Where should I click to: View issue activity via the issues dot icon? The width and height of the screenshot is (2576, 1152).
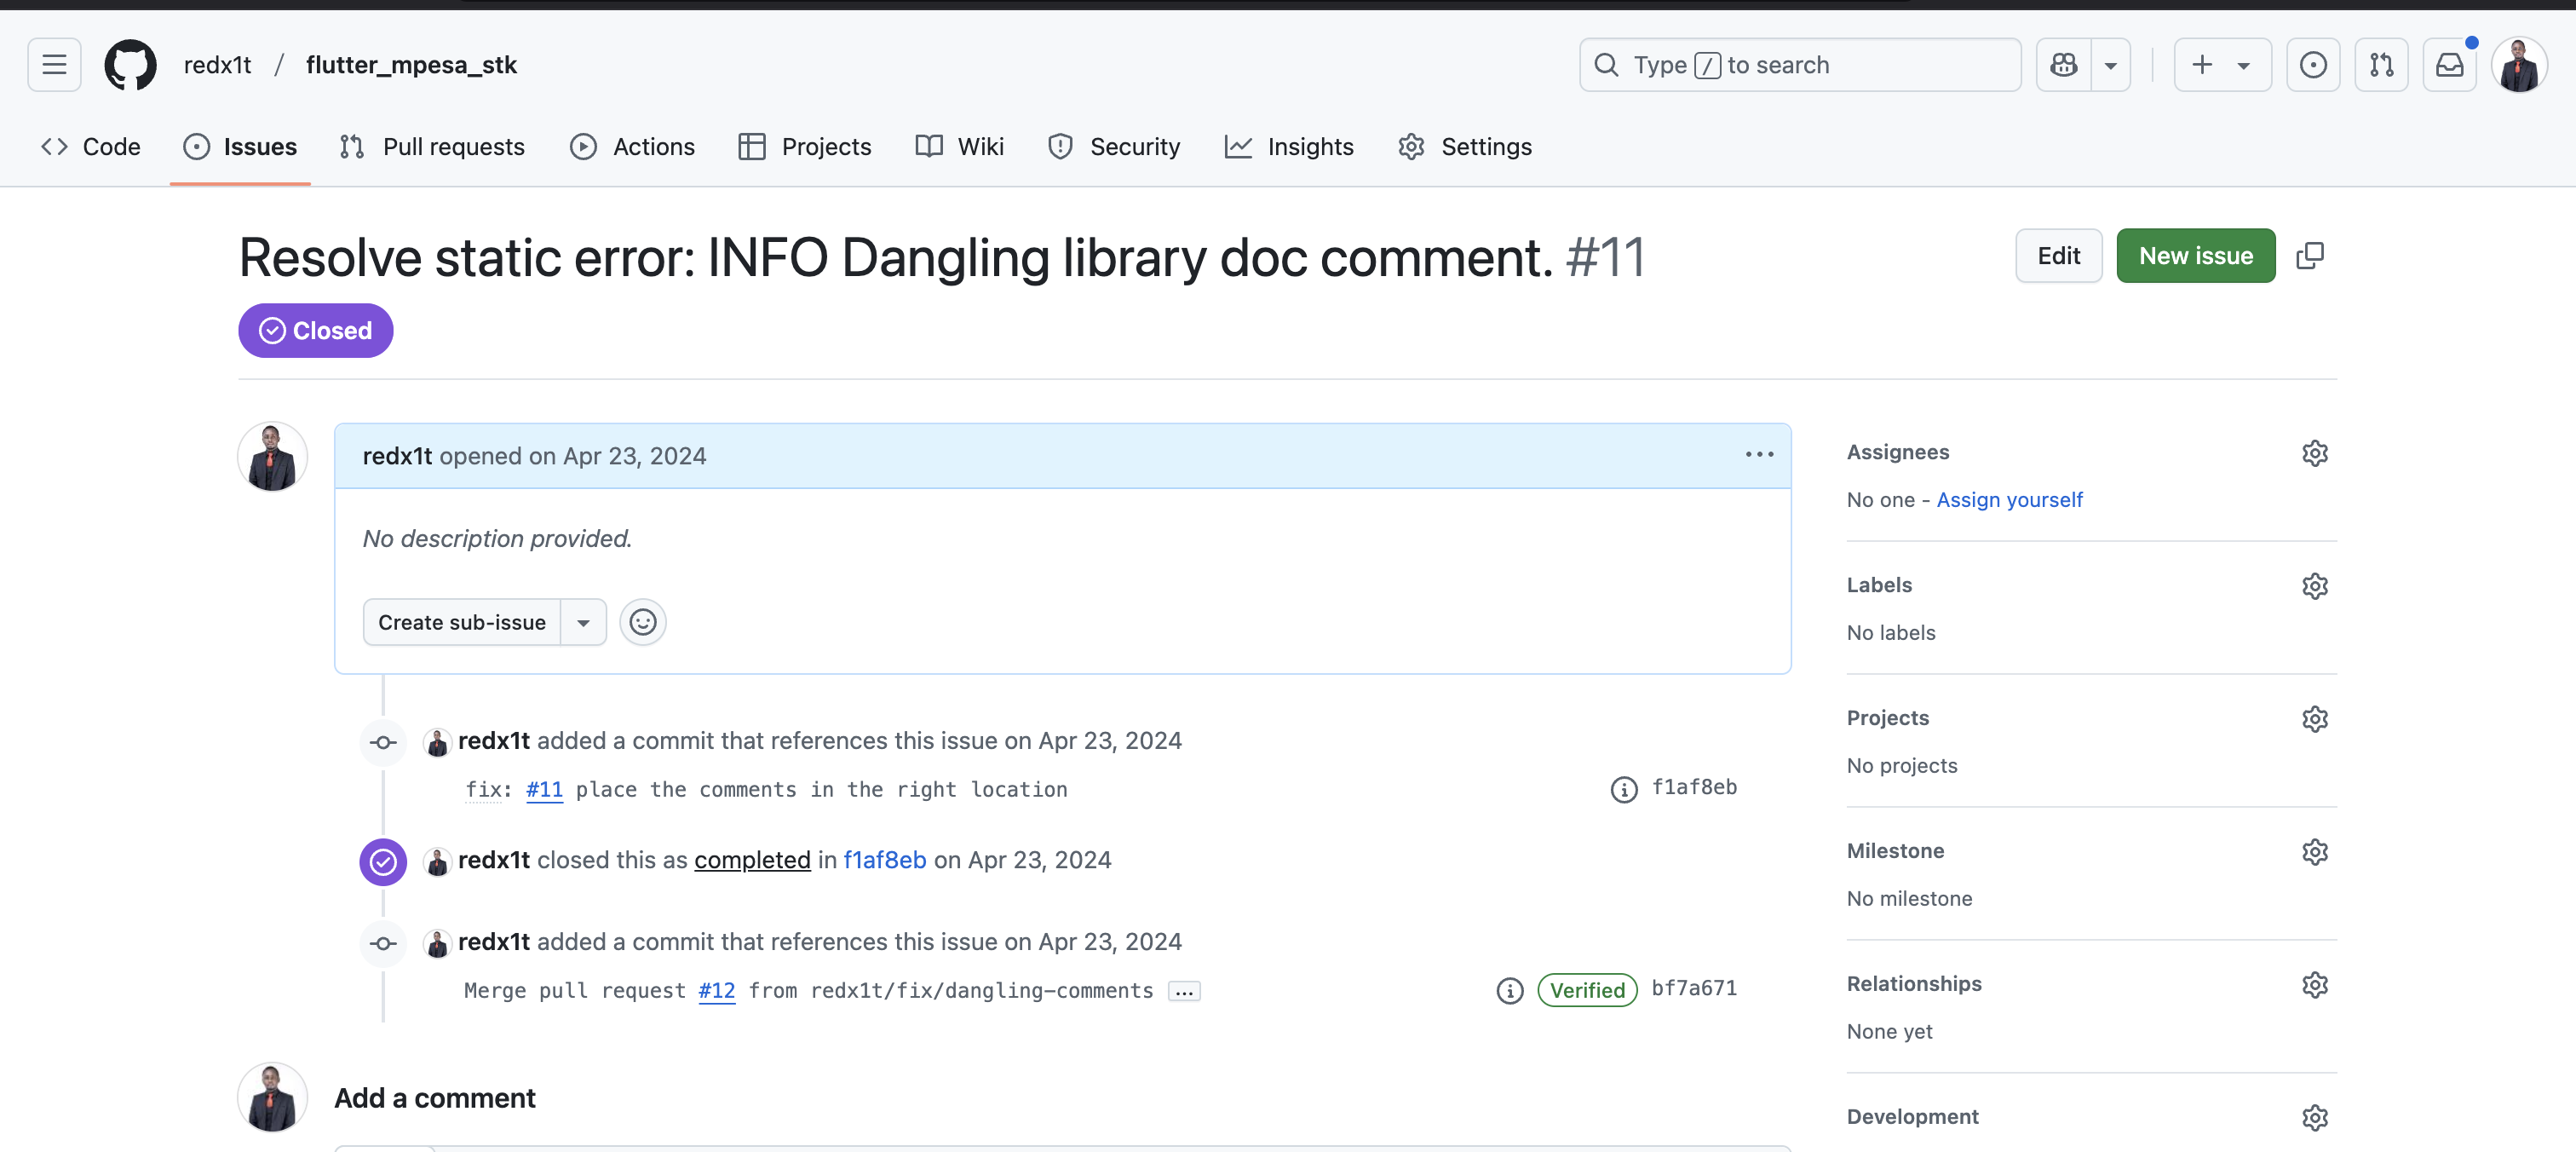point(2313,64)
